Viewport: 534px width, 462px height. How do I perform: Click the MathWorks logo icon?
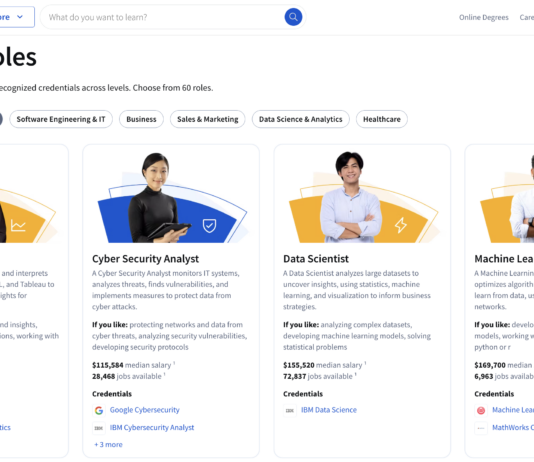click(481, 428)
